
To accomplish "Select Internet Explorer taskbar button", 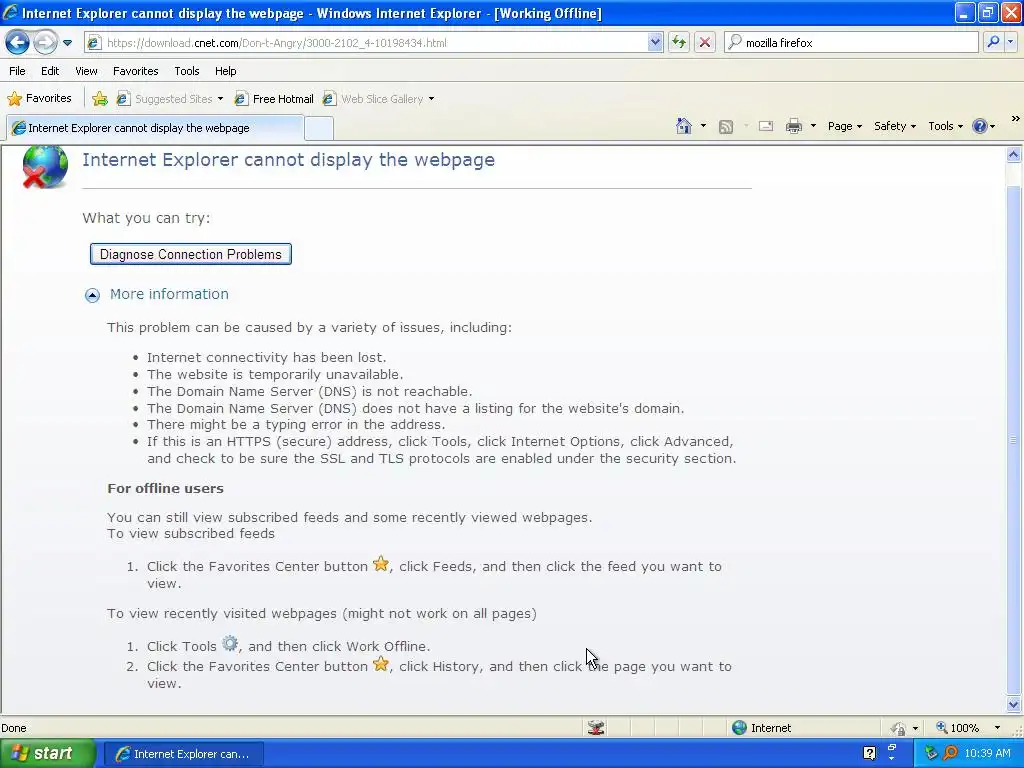I will (183, 754).
